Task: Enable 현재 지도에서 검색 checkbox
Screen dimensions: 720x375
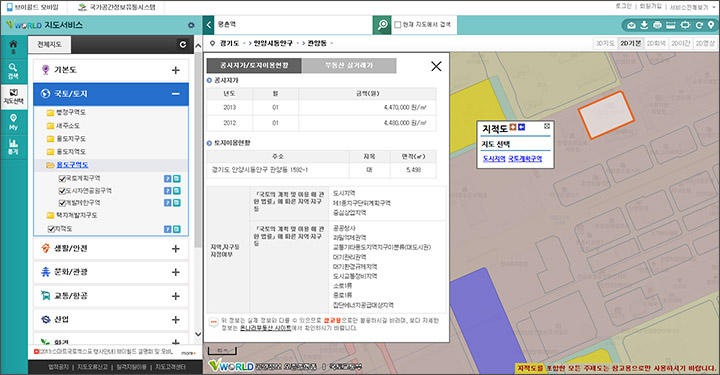Action: point(398,25)
